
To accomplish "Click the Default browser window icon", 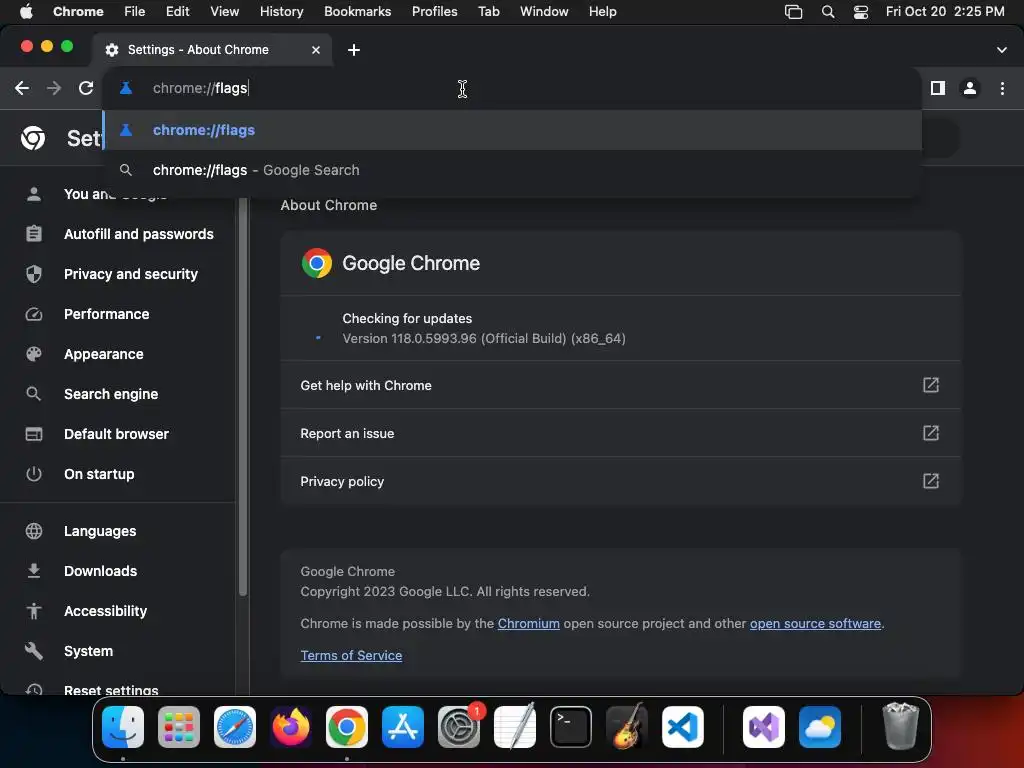I will coord(33,434).
